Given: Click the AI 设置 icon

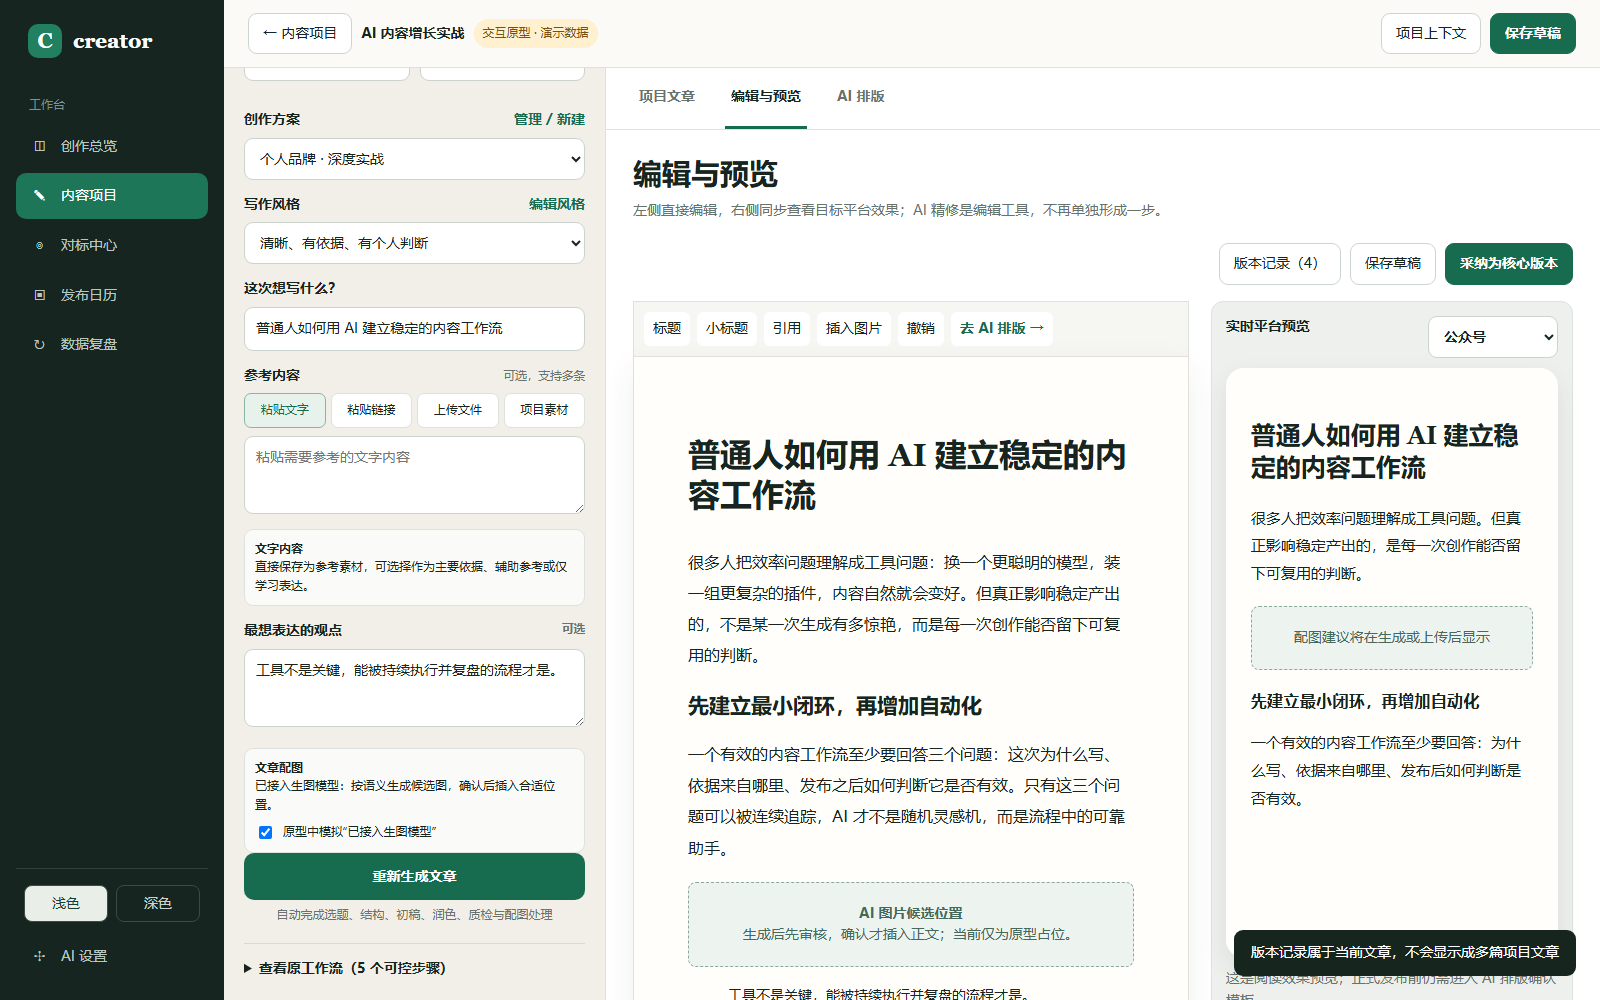Looking at the screenshot, I should (x=40, y=956).
